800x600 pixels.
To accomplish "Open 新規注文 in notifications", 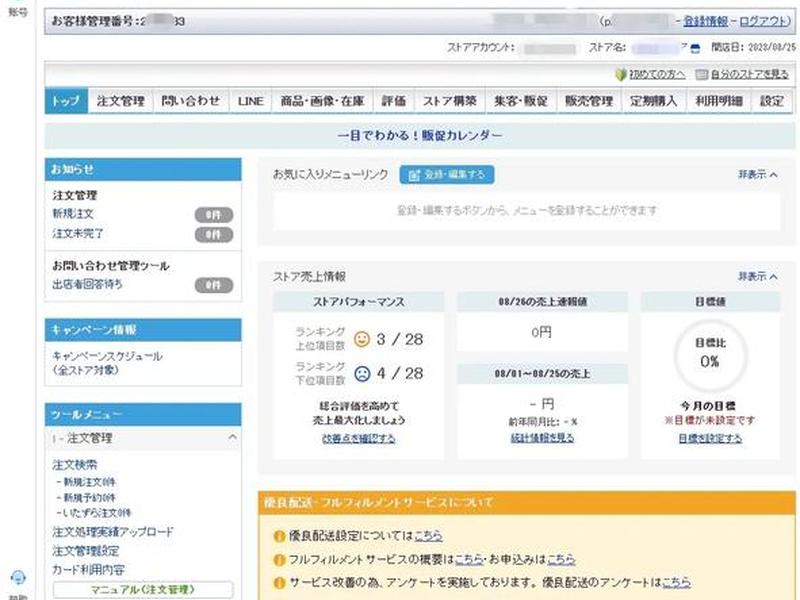I will point(73,214).
